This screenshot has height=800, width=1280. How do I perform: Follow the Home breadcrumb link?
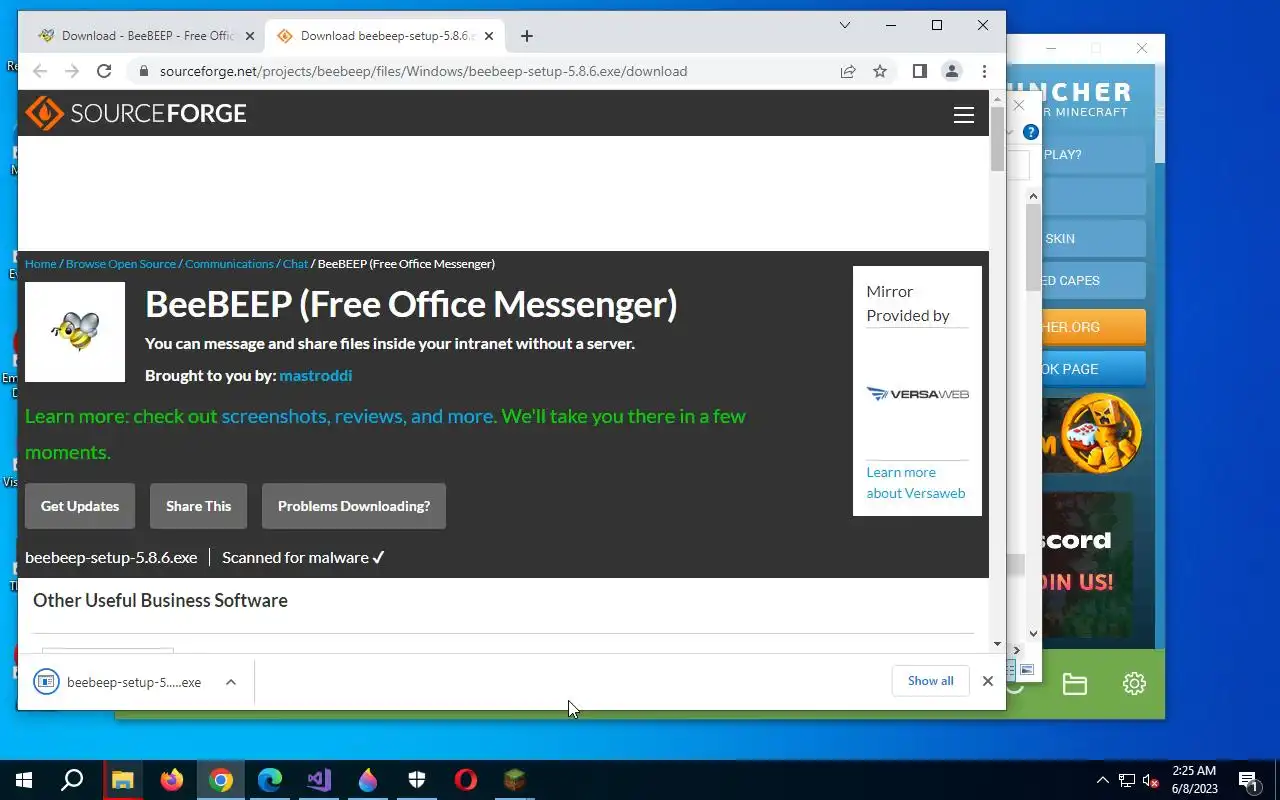41,264
